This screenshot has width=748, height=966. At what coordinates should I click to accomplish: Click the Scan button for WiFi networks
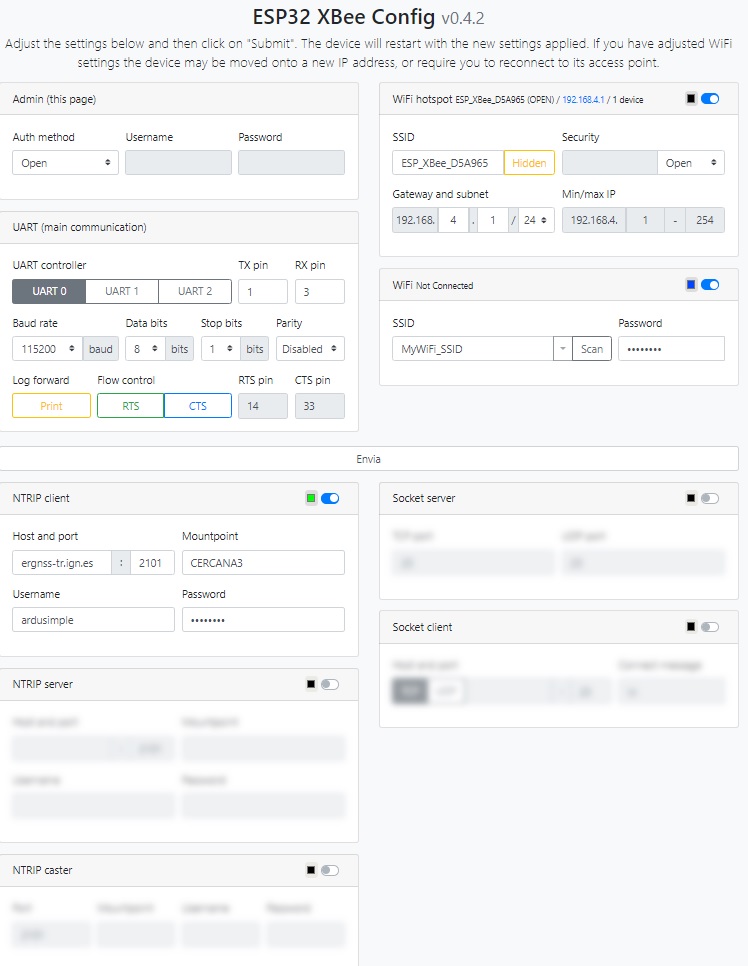(592, 349)
